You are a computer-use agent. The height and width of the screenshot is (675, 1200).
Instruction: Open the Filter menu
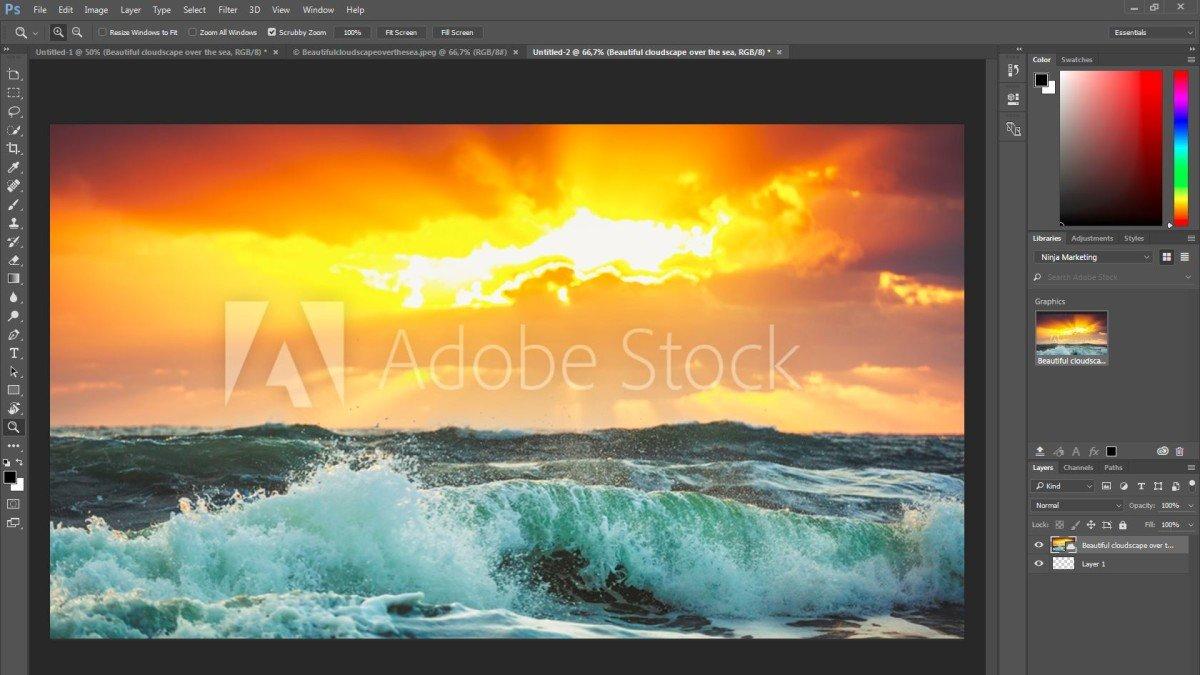227,10
